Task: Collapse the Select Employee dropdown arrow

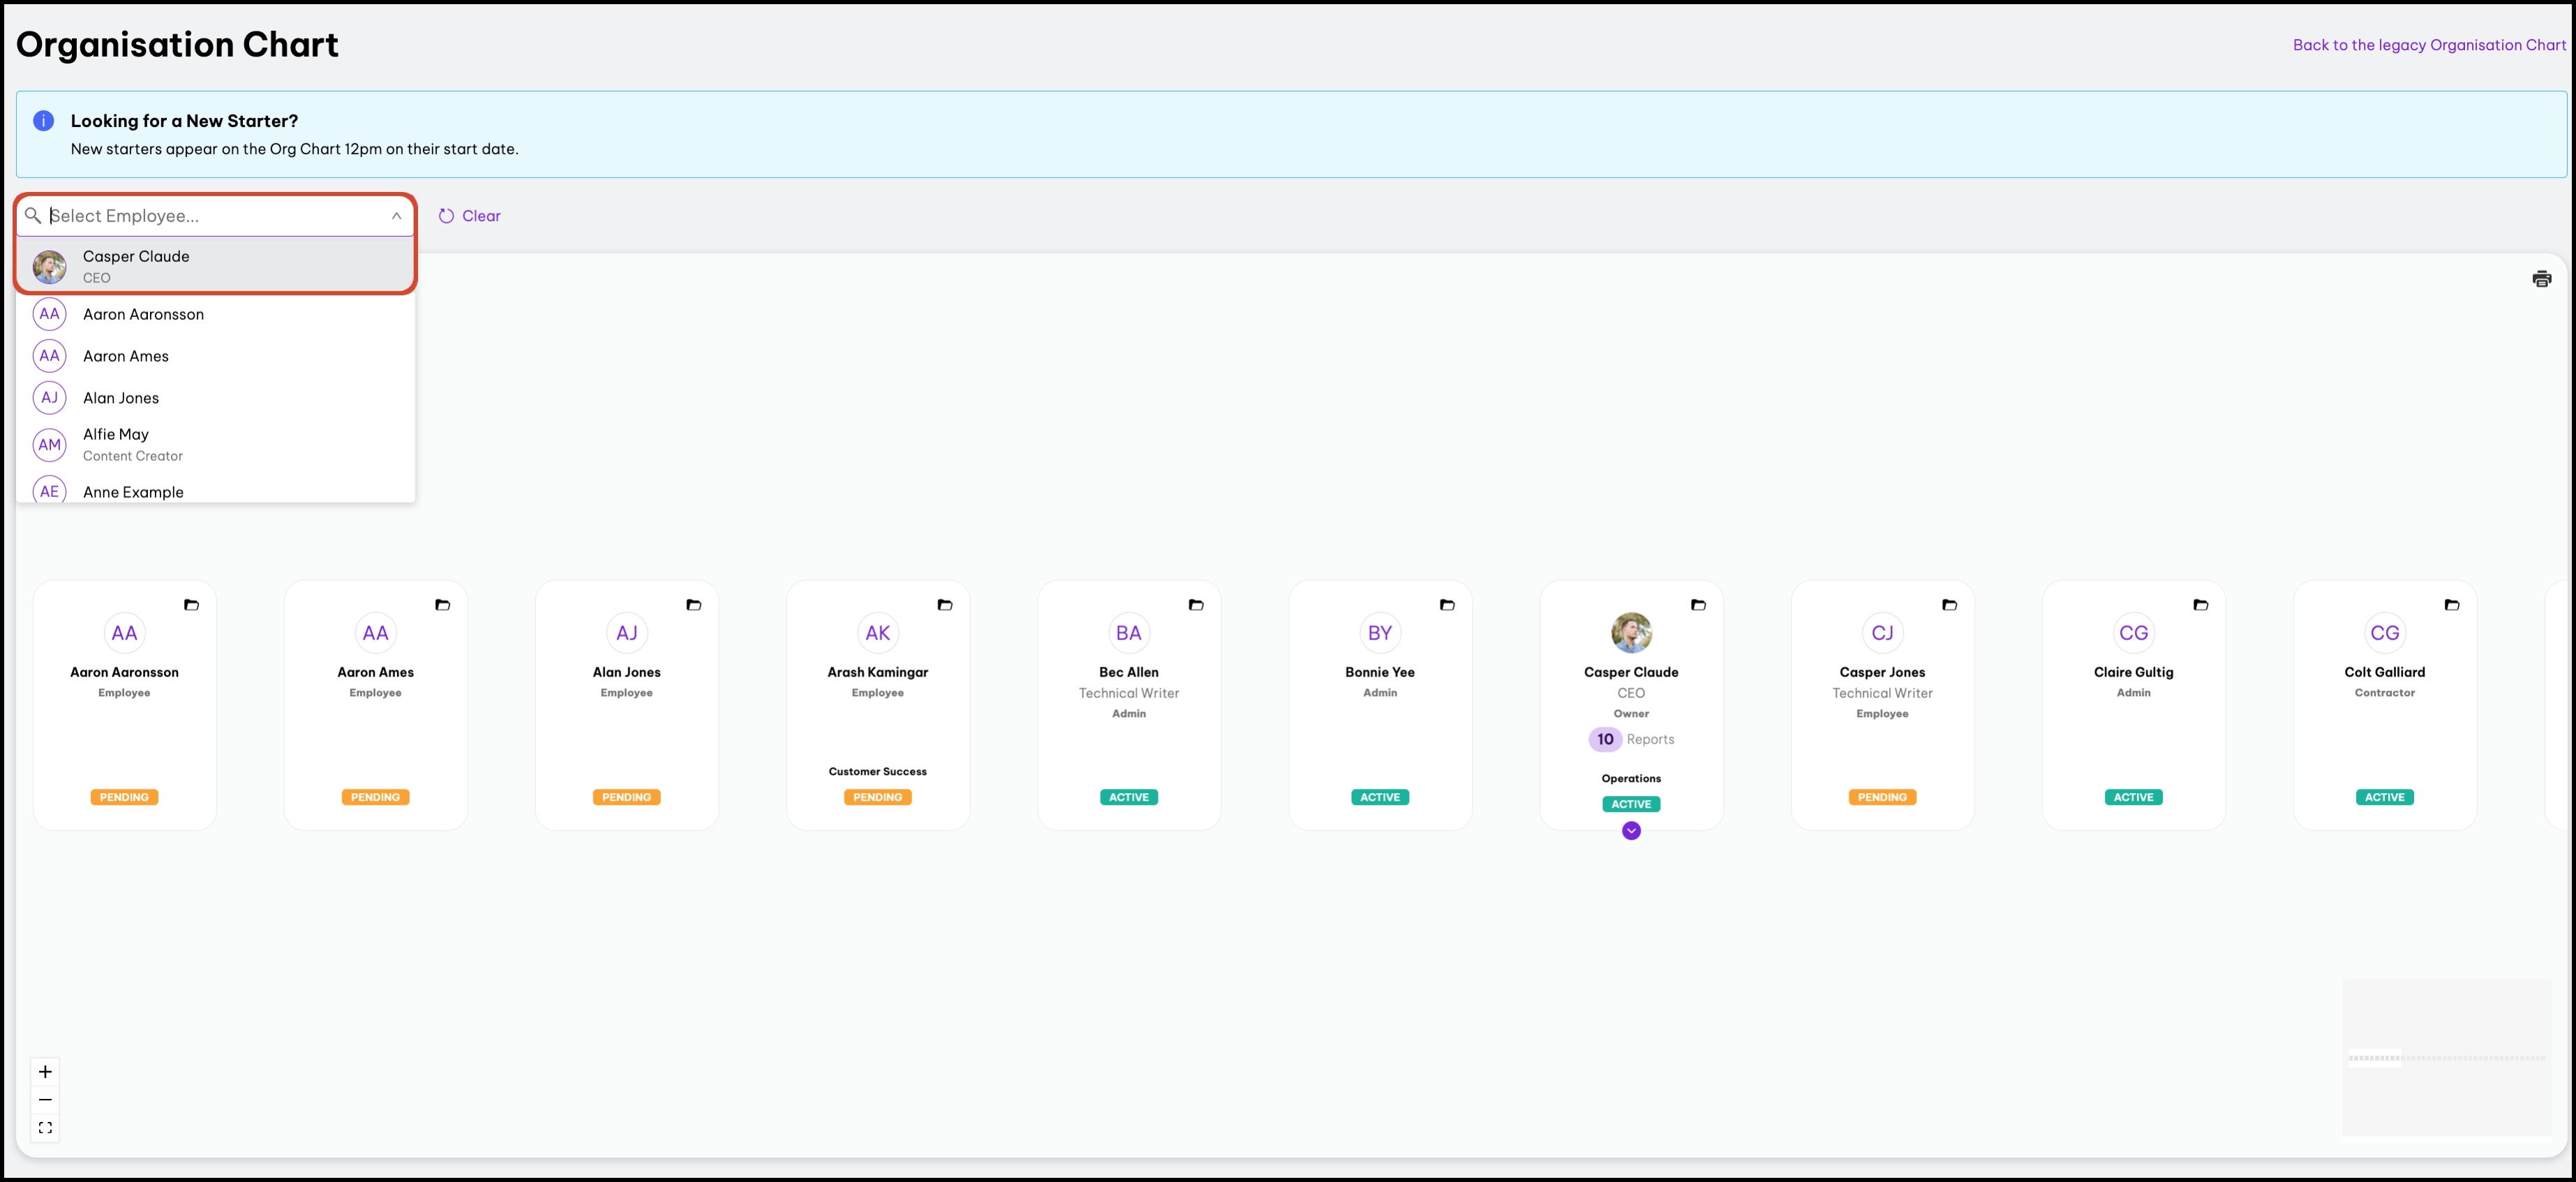Action: coord(396,216)
